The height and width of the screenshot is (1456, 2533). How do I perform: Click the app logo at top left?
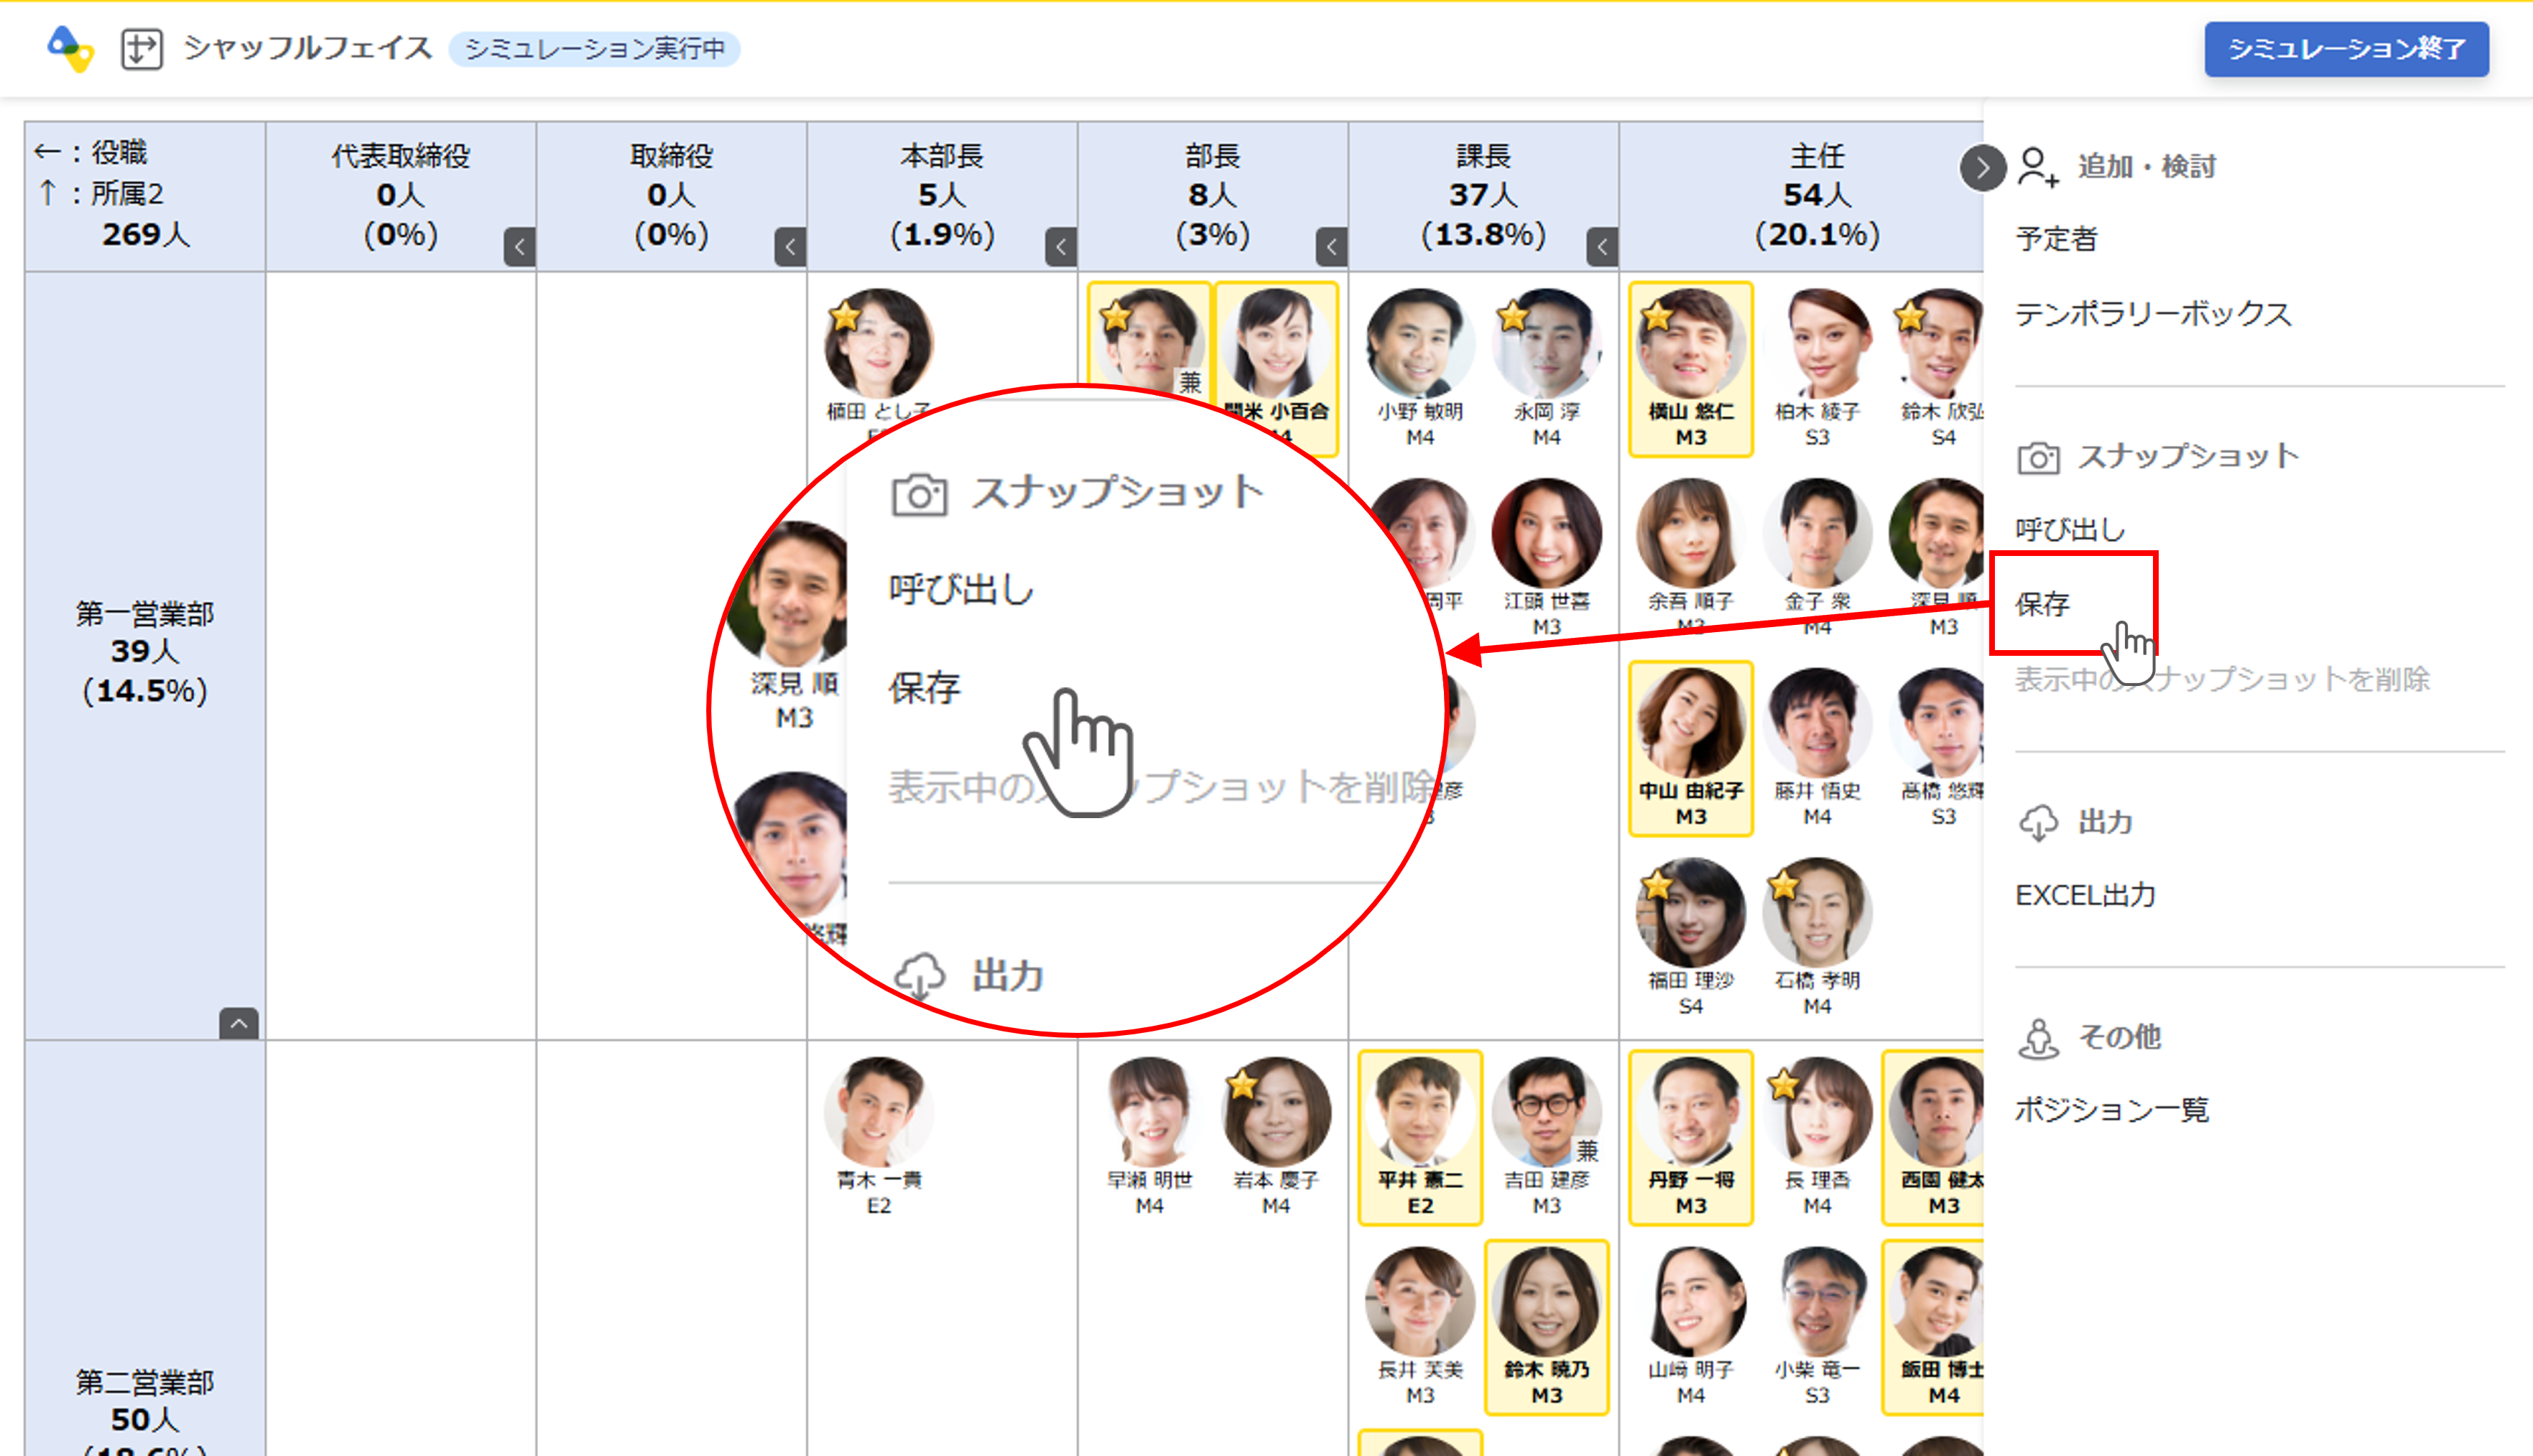[x=70, y=48]
